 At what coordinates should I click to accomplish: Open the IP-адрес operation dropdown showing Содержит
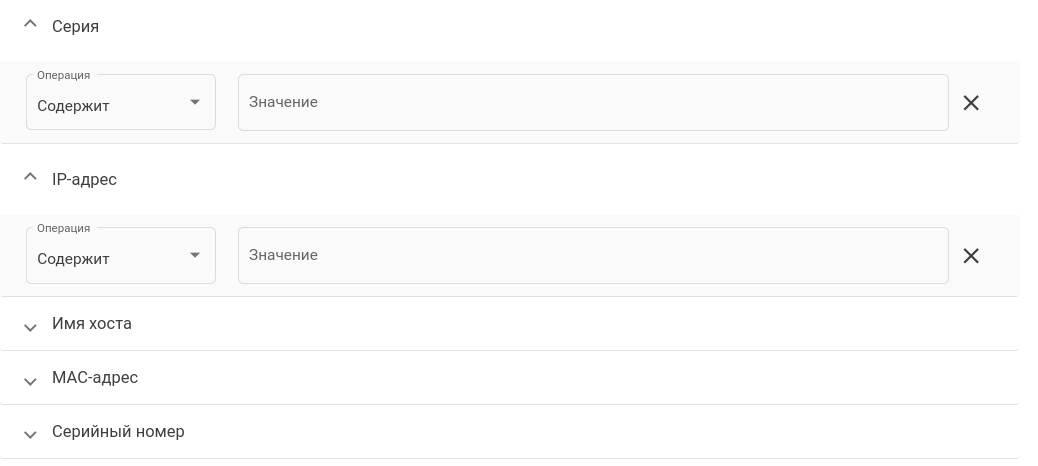[110, 257]
